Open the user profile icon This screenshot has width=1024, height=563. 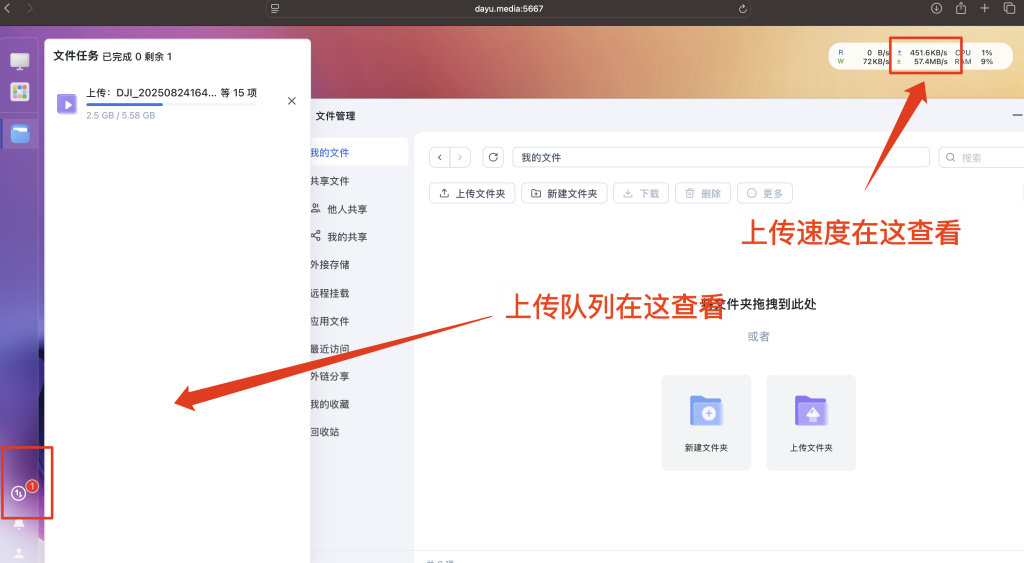click(19, 552)
